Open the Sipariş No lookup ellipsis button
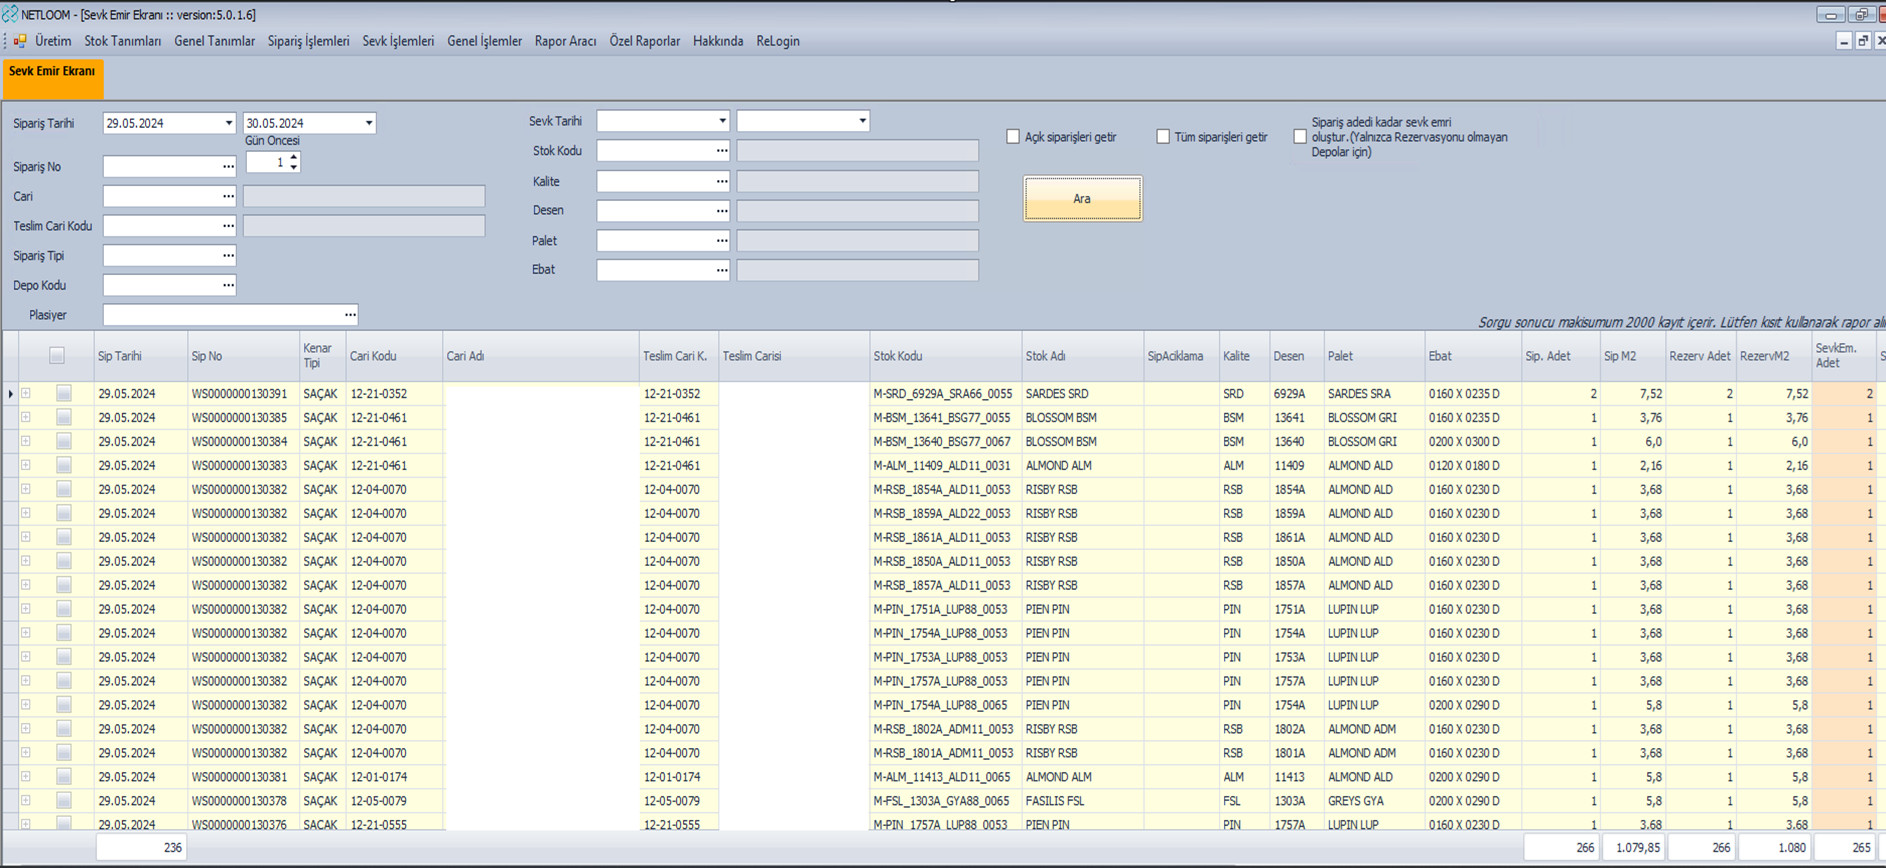The height and width of the screenshot is (868, 1886). pos(228,167)
